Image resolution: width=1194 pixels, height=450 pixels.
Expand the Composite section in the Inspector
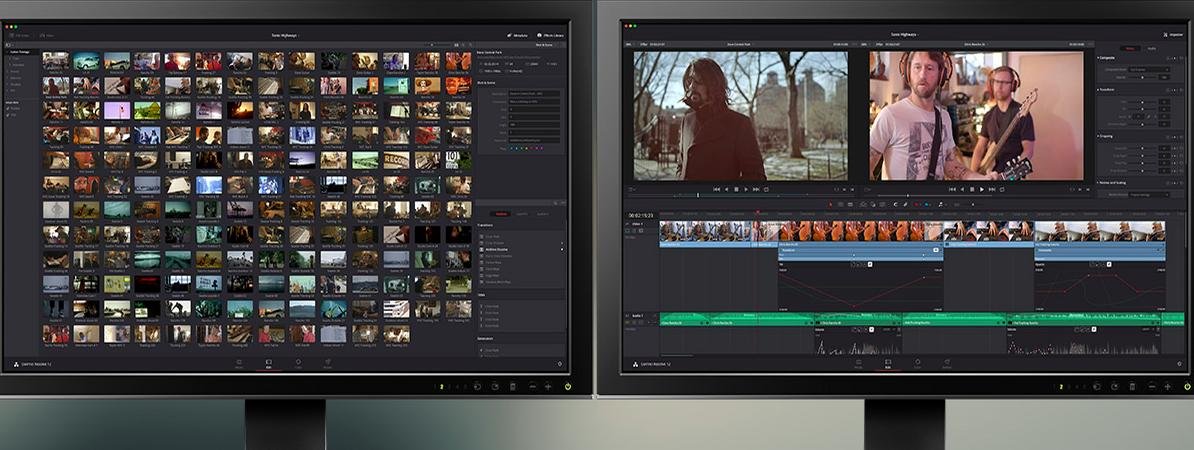coord(1100,58)
